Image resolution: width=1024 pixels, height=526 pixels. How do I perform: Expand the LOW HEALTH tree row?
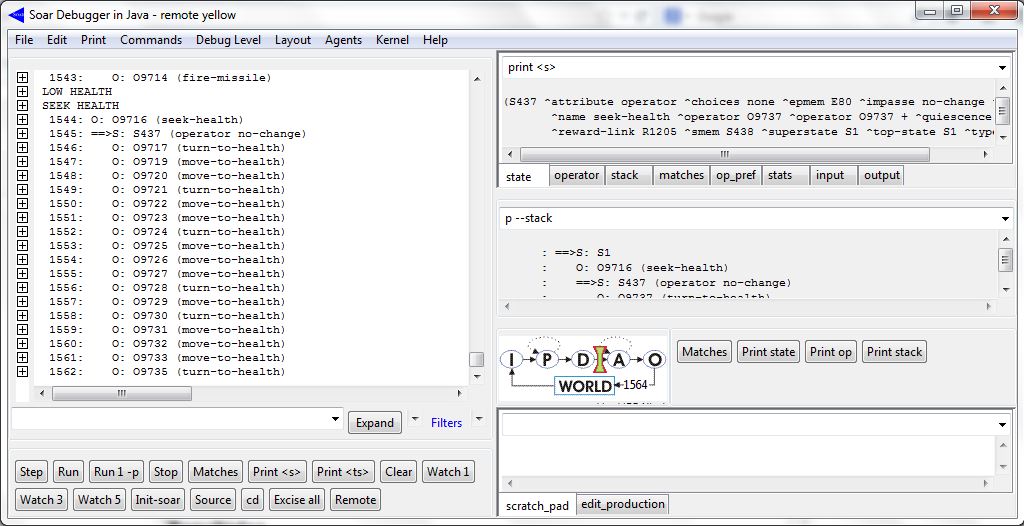22,92
